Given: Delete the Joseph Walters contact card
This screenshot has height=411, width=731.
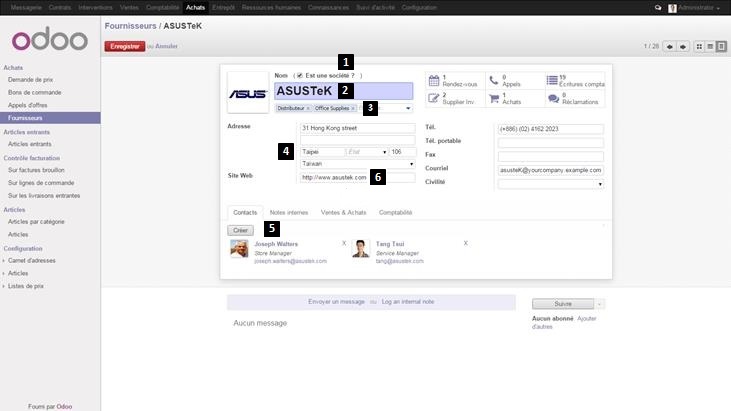Looking at the screenshot, I should [344, 243].
